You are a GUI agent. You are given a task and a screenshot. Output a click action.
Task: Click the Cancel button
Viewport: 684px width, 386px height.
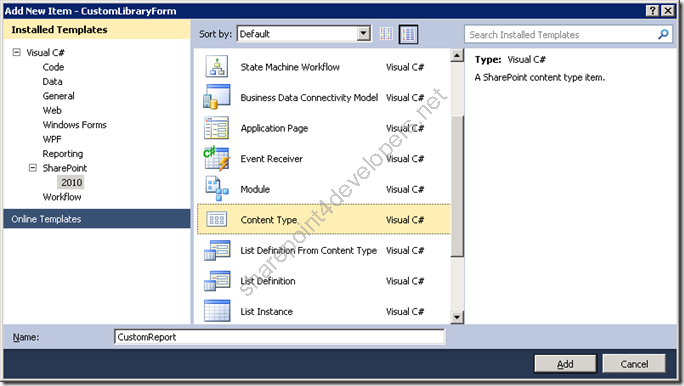(634, 364)
